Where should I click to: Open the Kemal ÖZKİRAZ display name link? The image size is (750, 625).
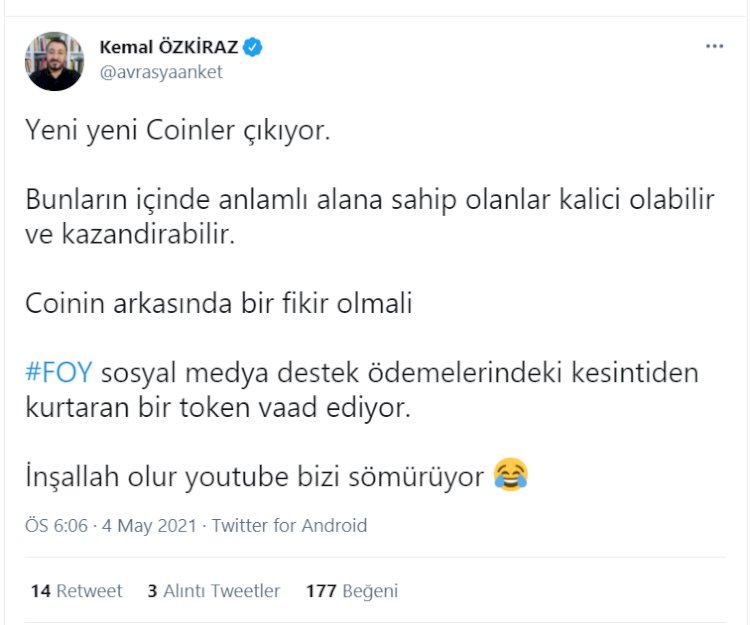170,47
